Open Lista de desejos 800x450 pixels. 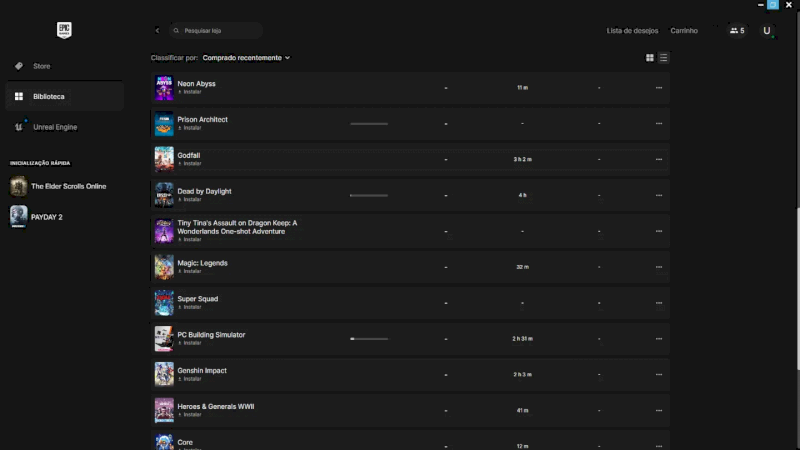632,31
